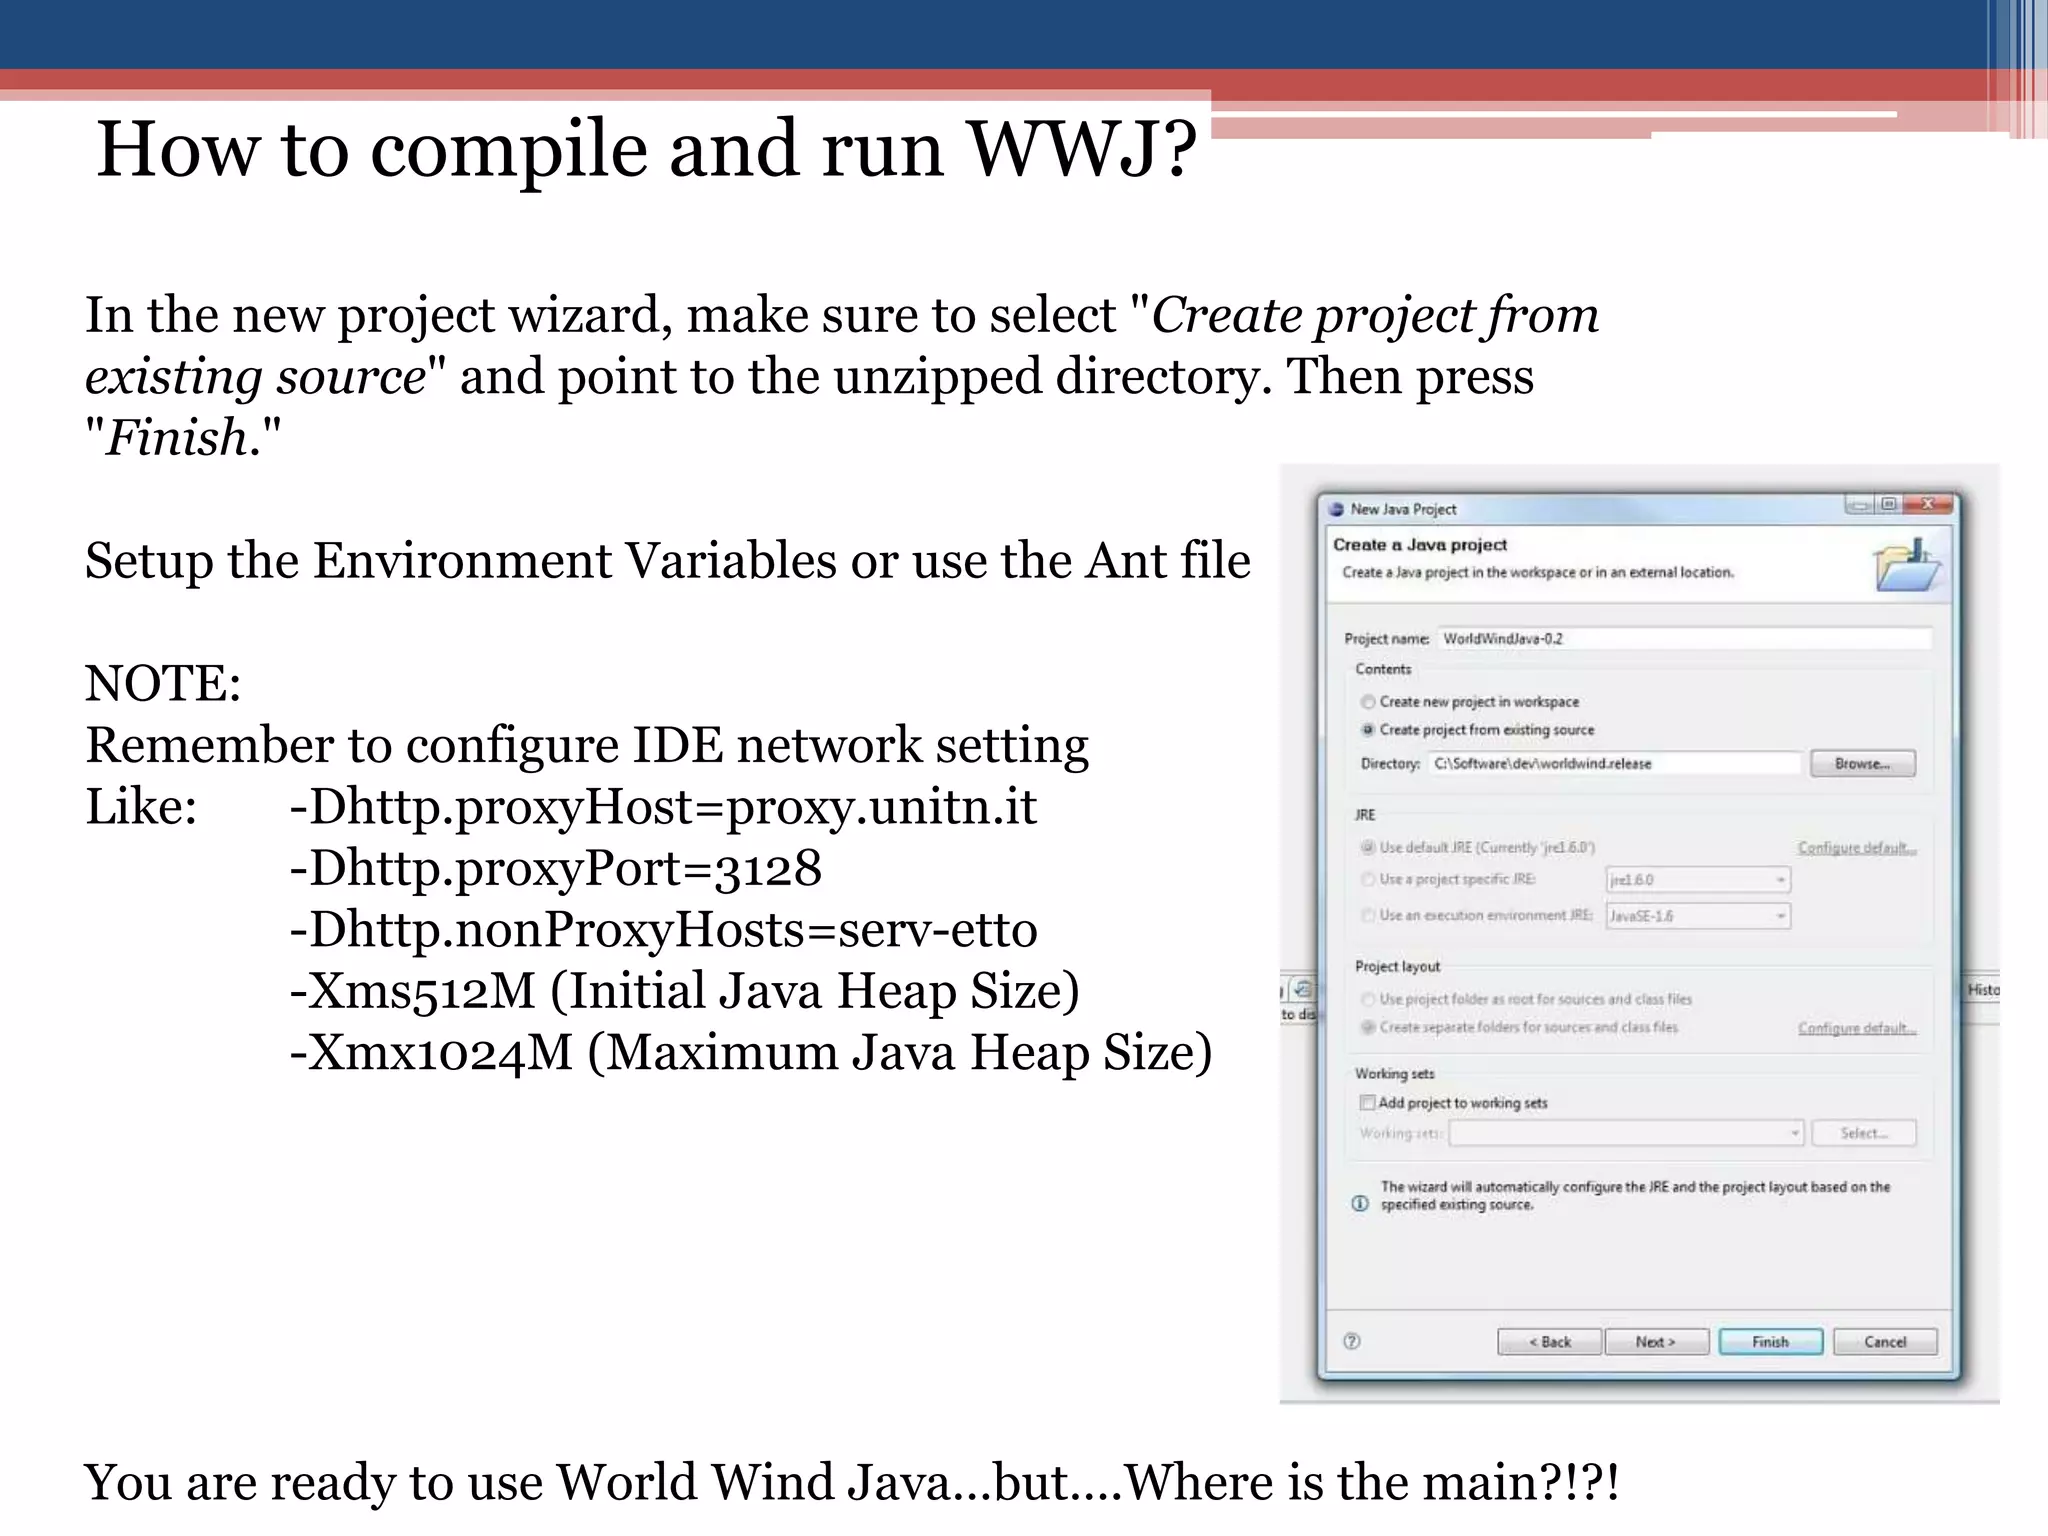Click the 'How to compile and run WWJ?' title
The width and height of the screenshot is (2048, 1536).
pos(646,148)
